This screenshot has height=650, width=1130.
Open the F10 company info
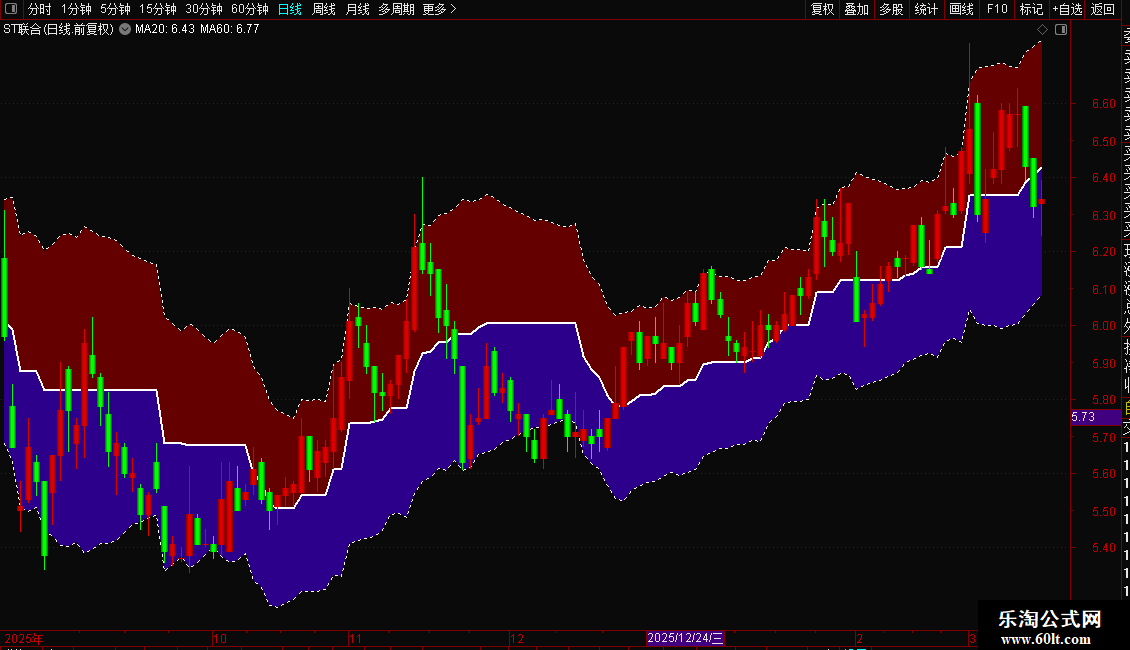tap(997, 9)
